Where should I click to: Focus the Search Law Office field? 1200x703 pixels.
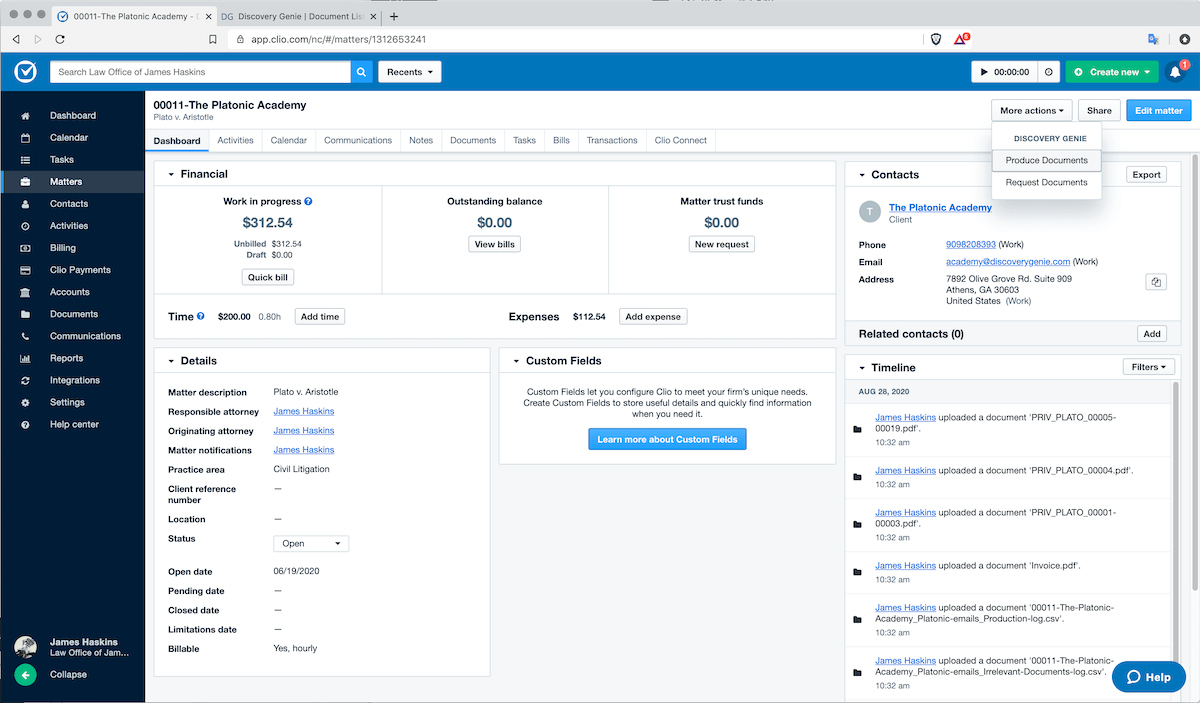click(x=200, y=72)
